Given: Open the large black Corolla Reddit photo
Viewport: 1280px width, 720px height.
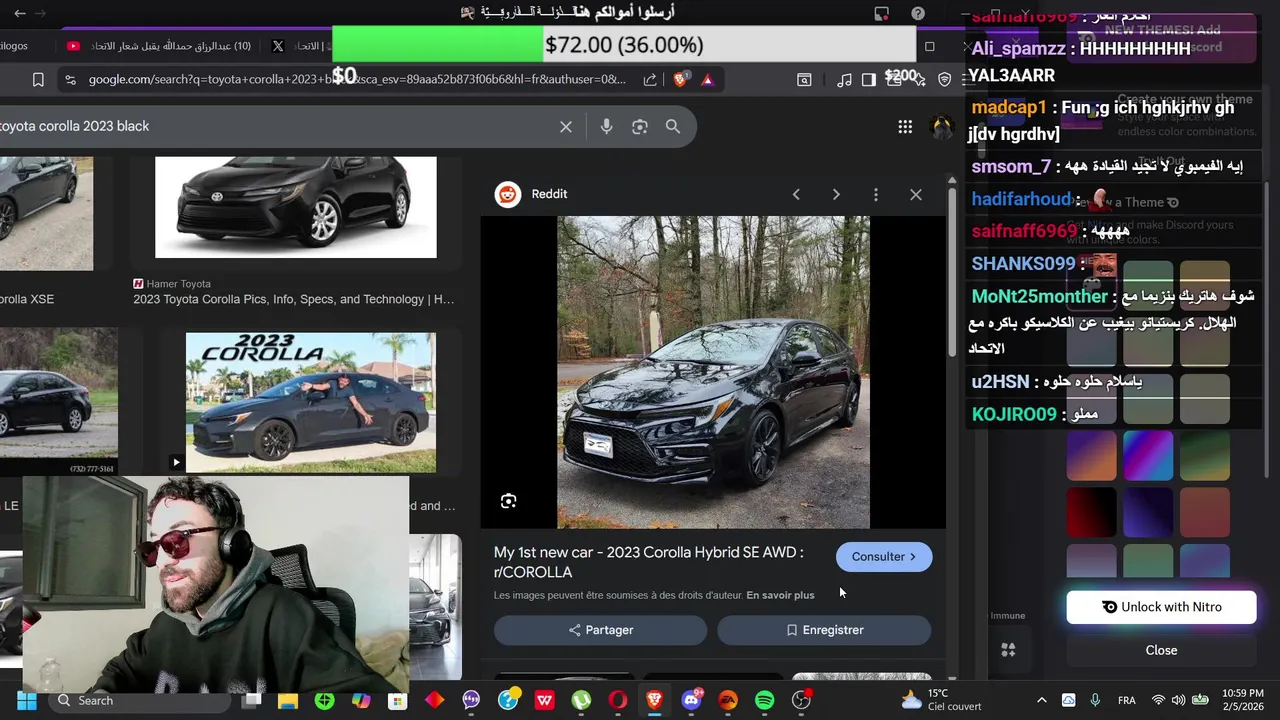Looking at the screenshot, I should 713,372.
